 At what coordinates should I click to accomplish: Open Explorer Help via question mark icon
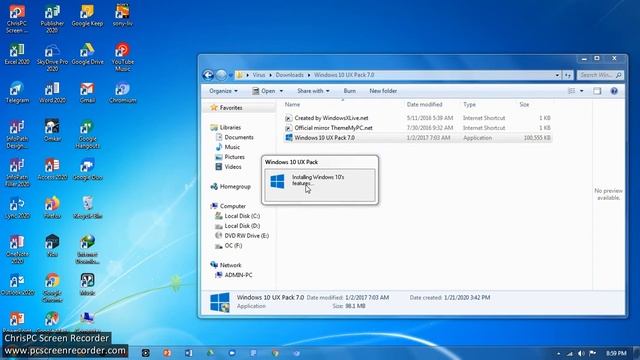pyautogui.click(x=614, y=91)
